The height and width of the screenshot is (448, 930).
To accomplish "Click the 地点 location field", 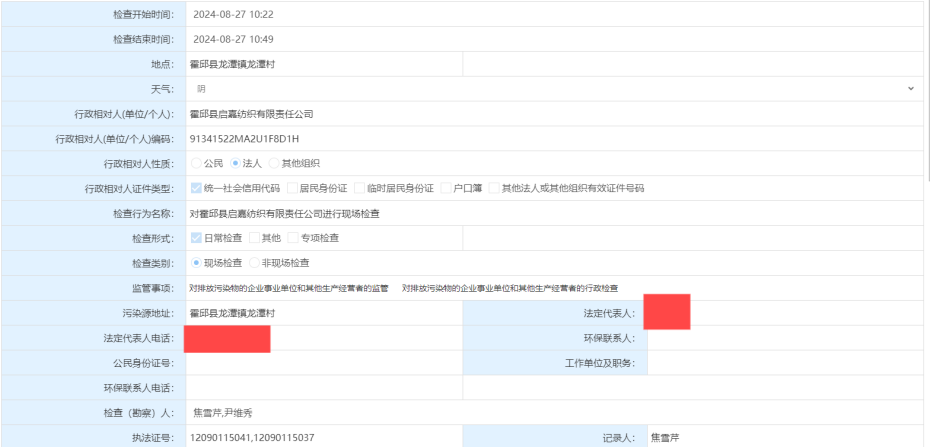I will pos(324,64).
